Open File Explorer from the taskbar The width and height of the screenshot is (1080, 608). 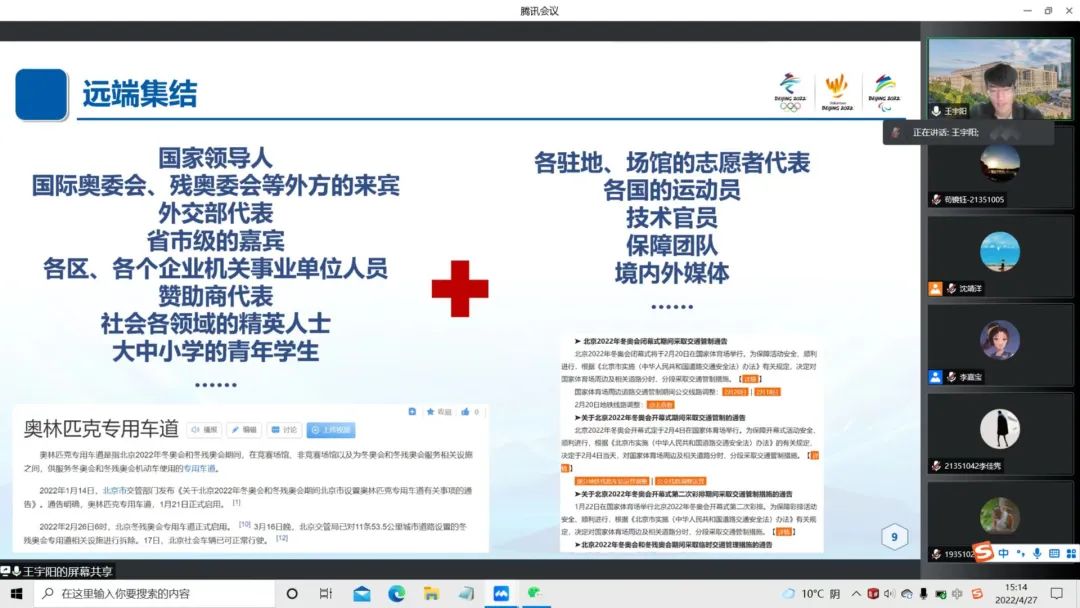(x=431, y=593)
